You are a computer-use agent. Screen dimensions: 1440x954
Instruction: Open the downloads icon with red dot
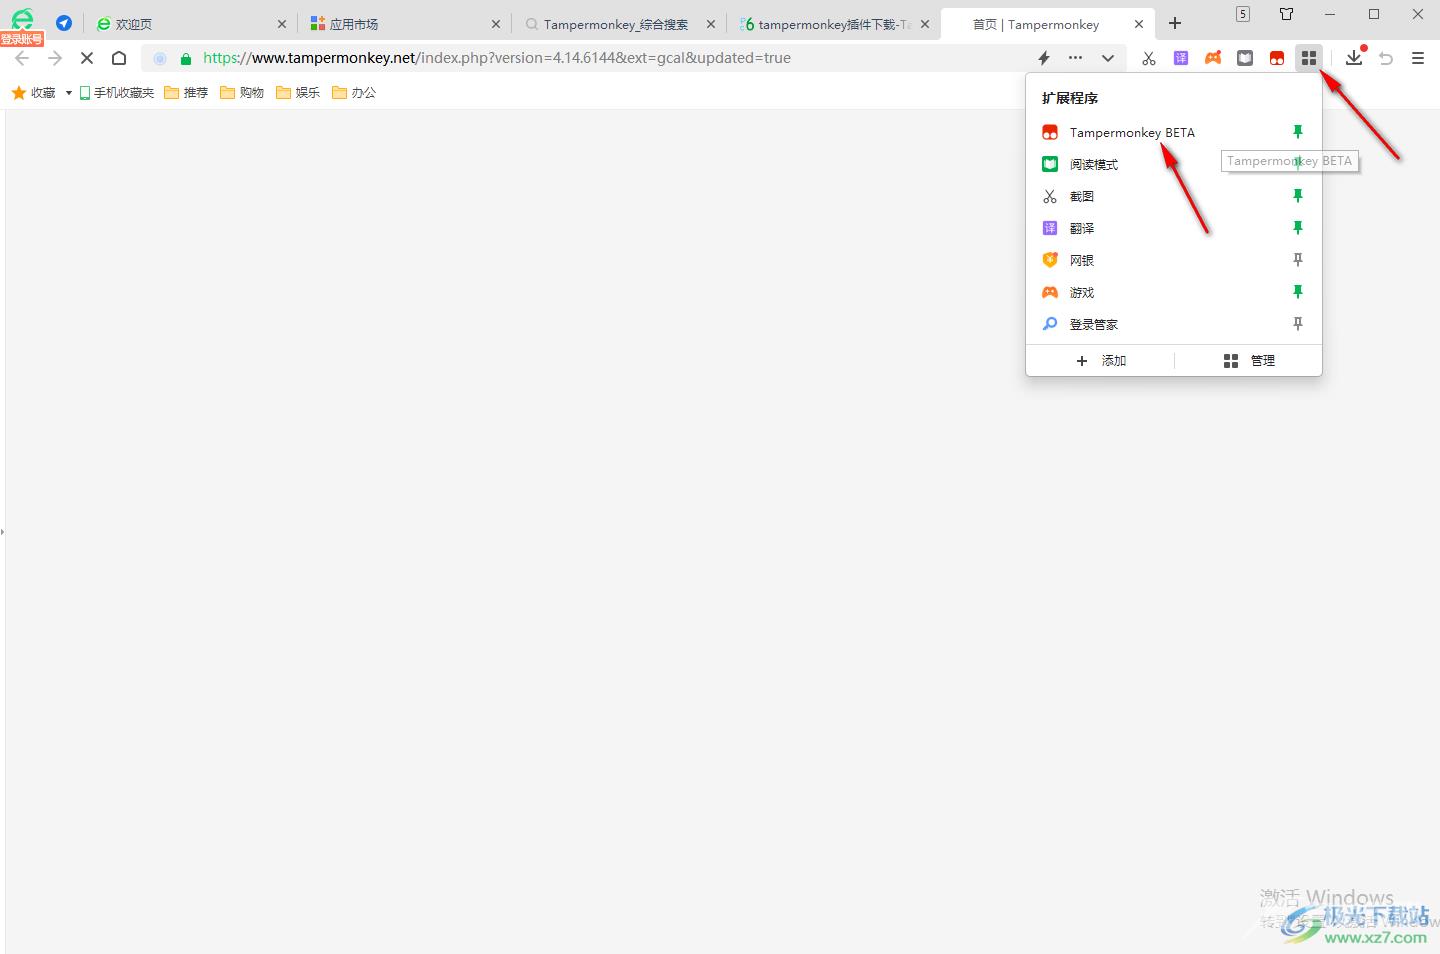click(1354, 58)
